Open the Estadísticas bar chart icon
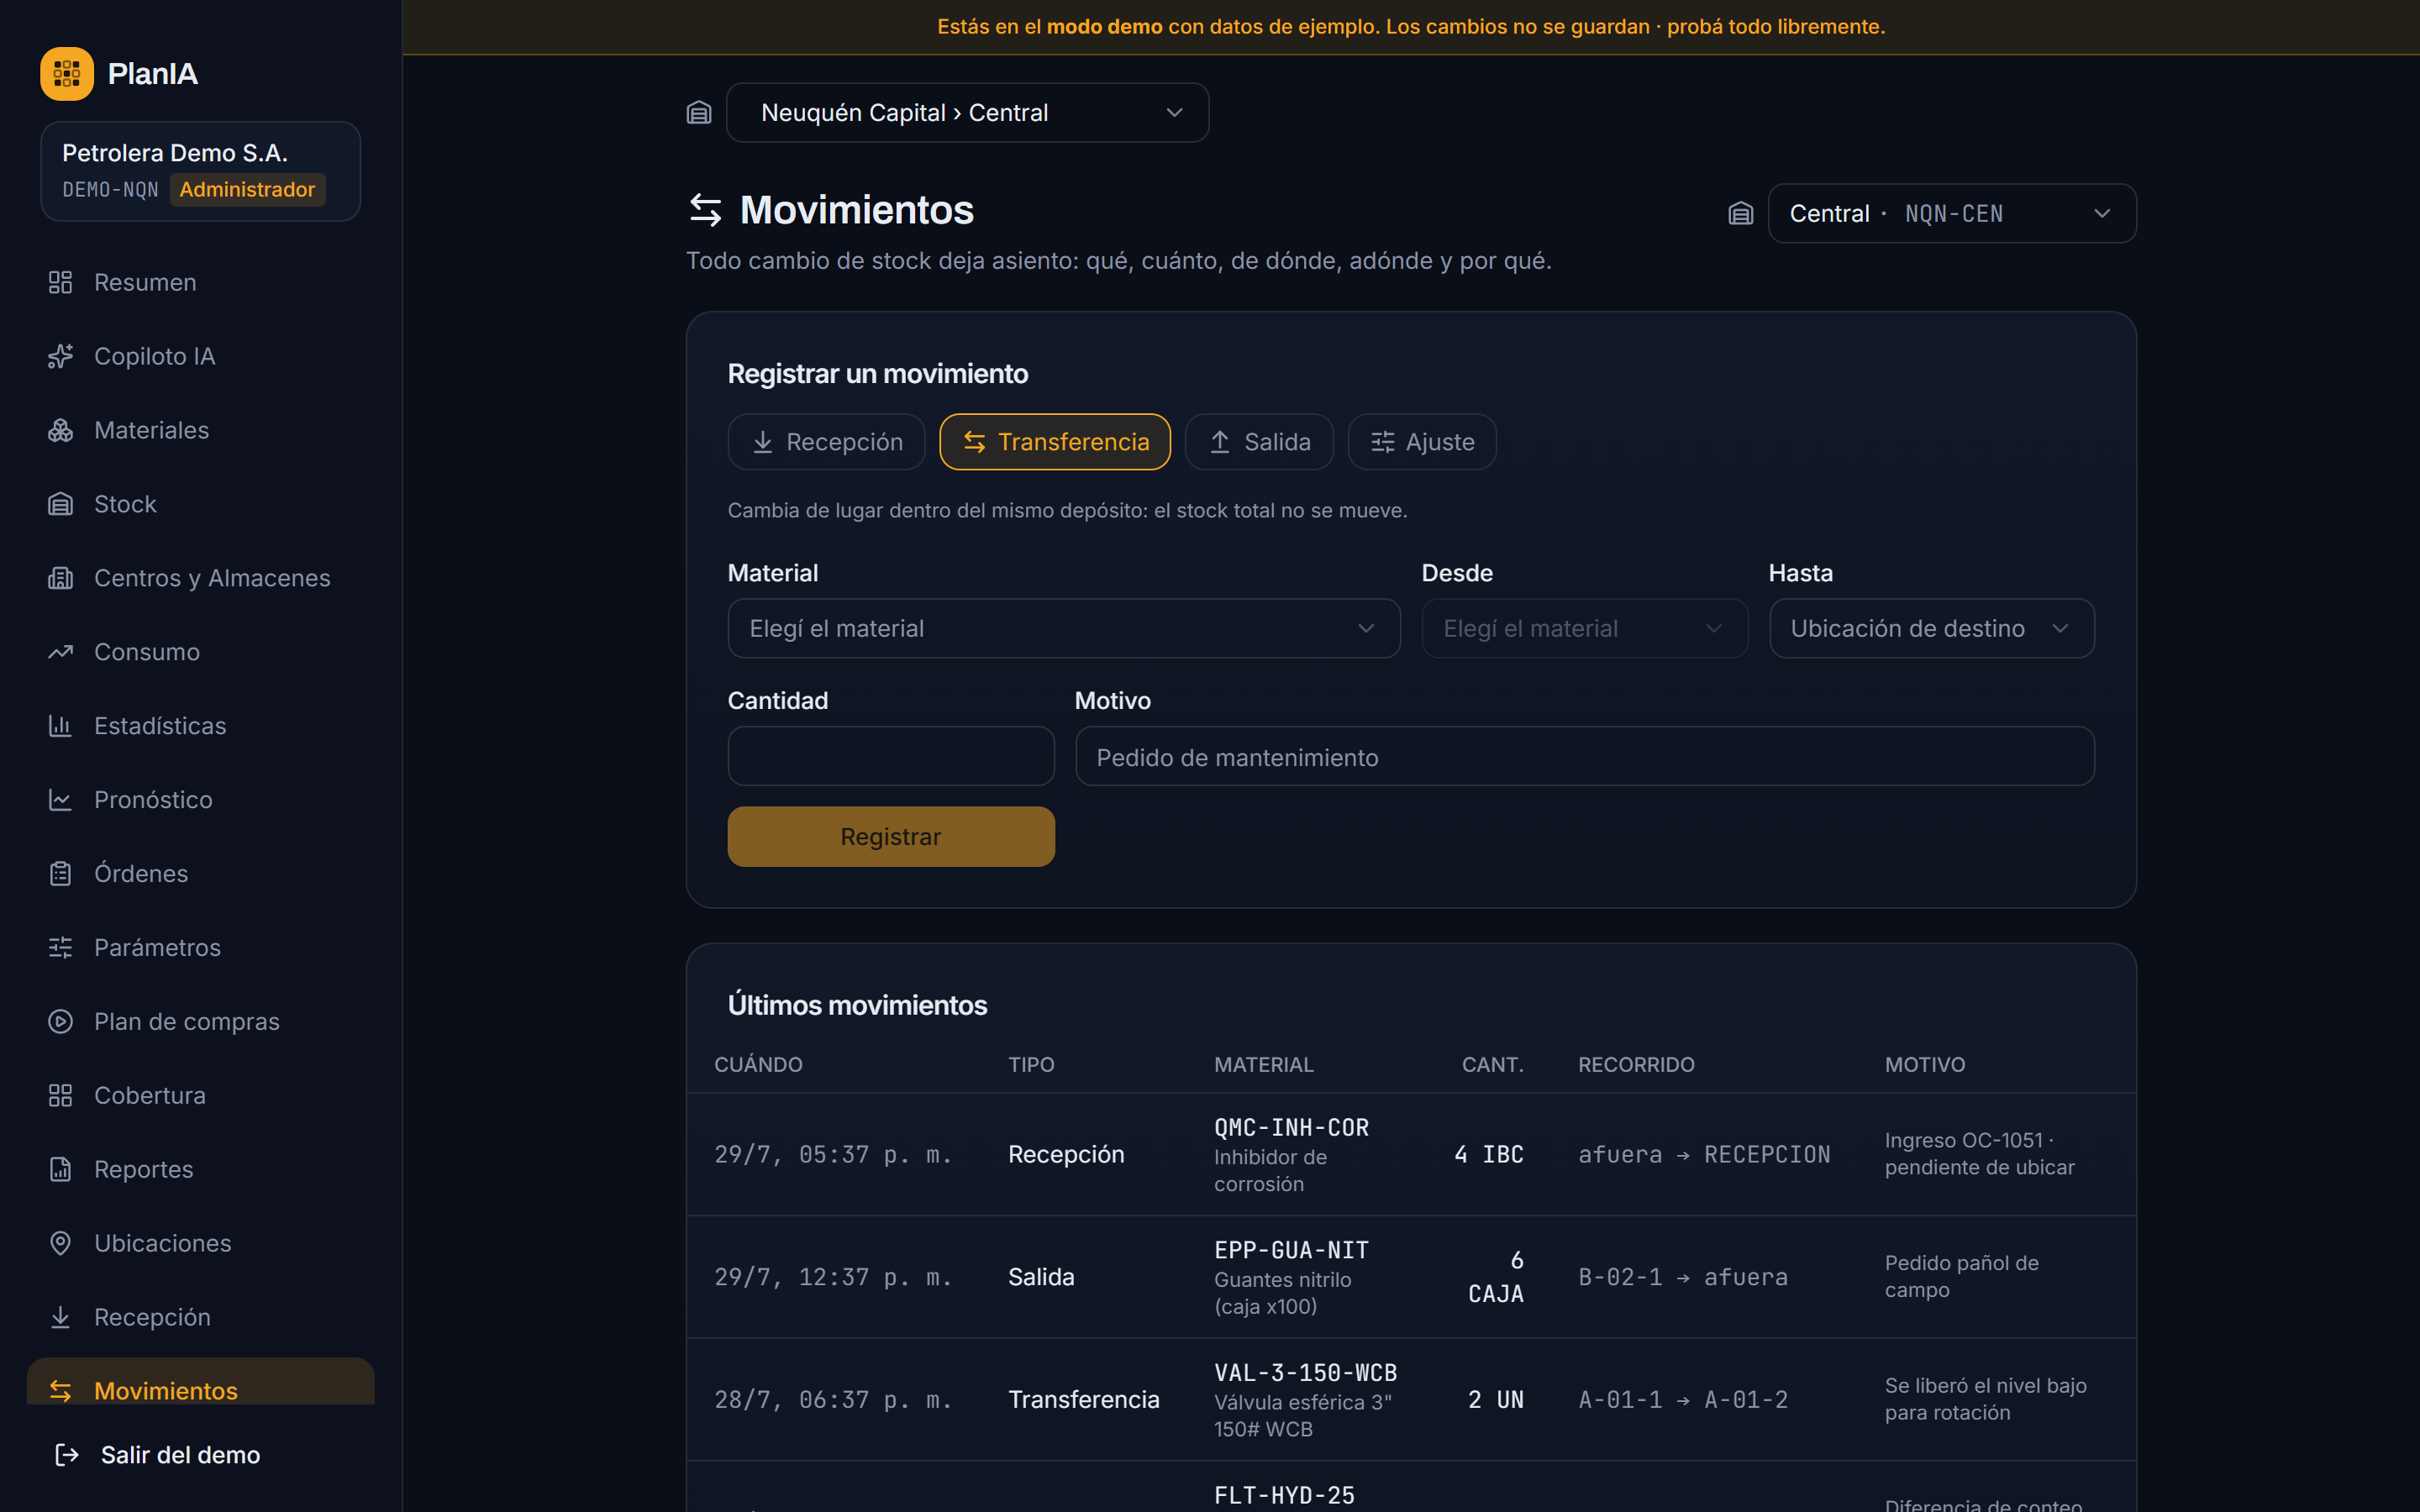 (x=60, y=726)
